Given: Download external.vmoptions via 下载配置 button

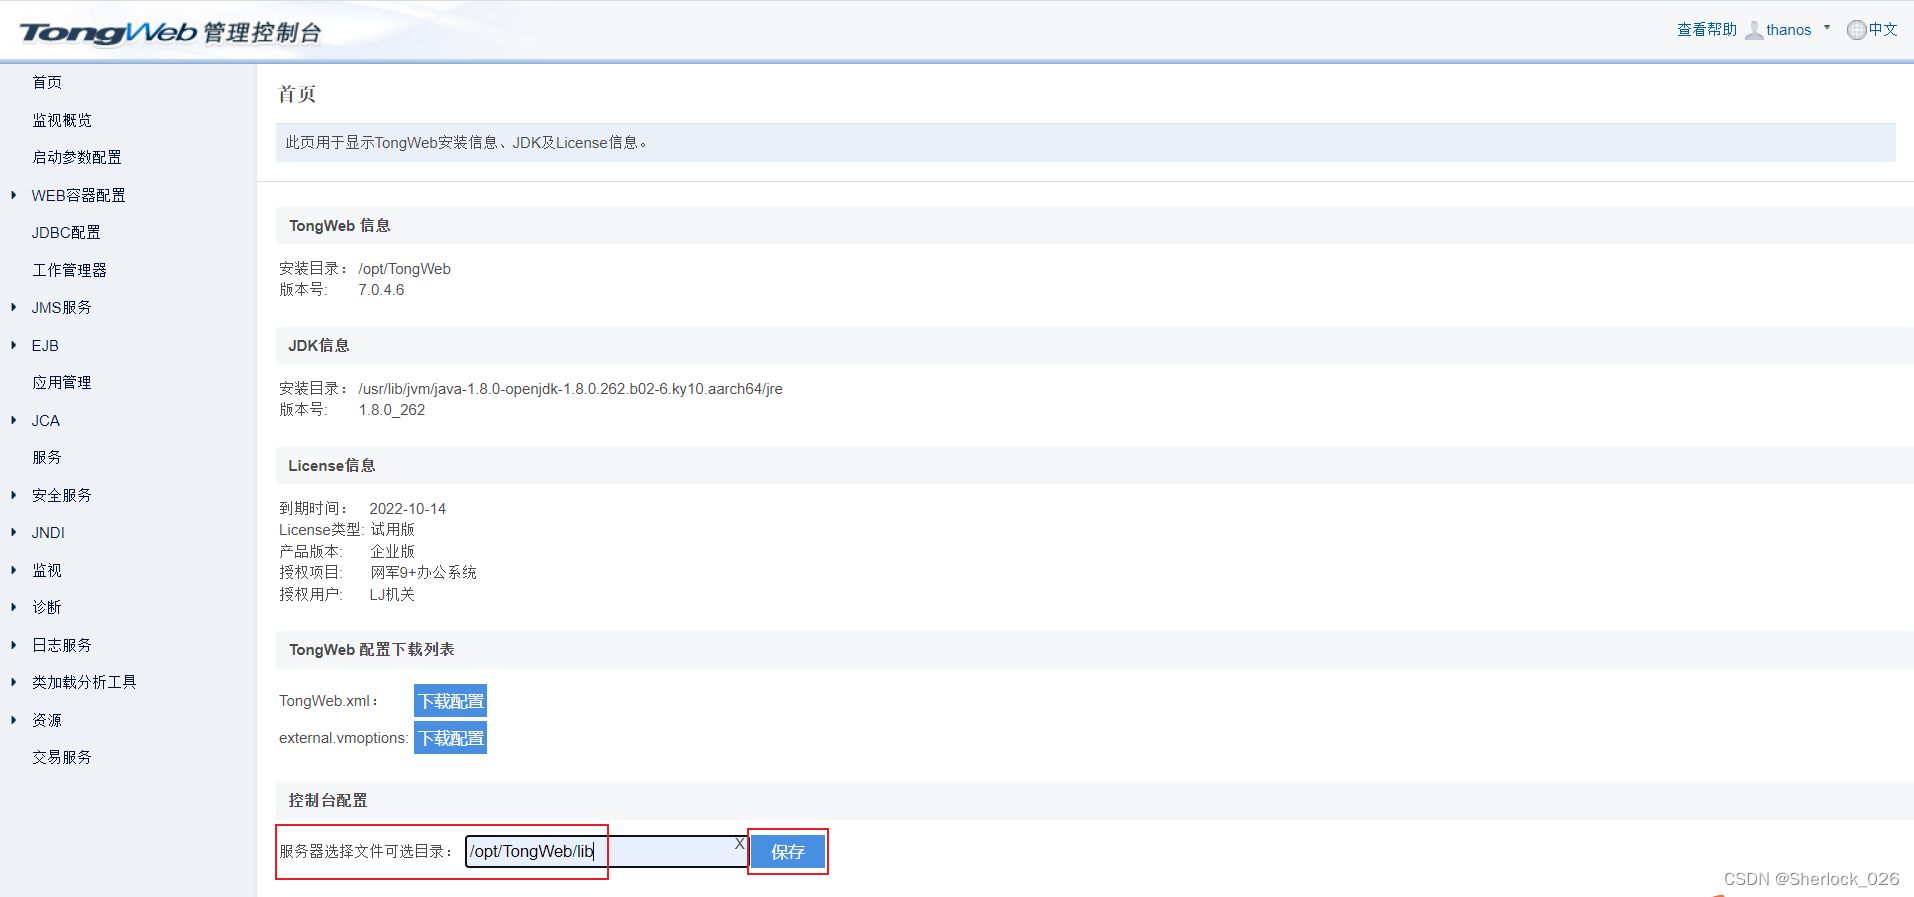Looking at the screenshot, I should [x=450, y=738].
